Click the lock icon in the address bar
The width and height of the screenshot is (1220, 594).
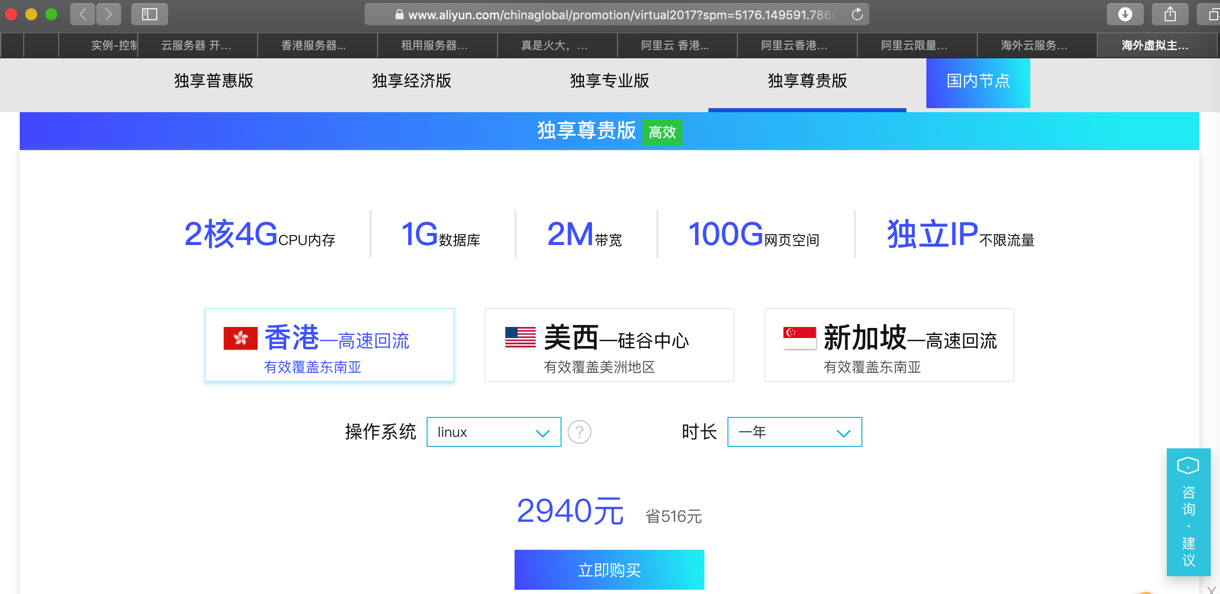(399, 15)
